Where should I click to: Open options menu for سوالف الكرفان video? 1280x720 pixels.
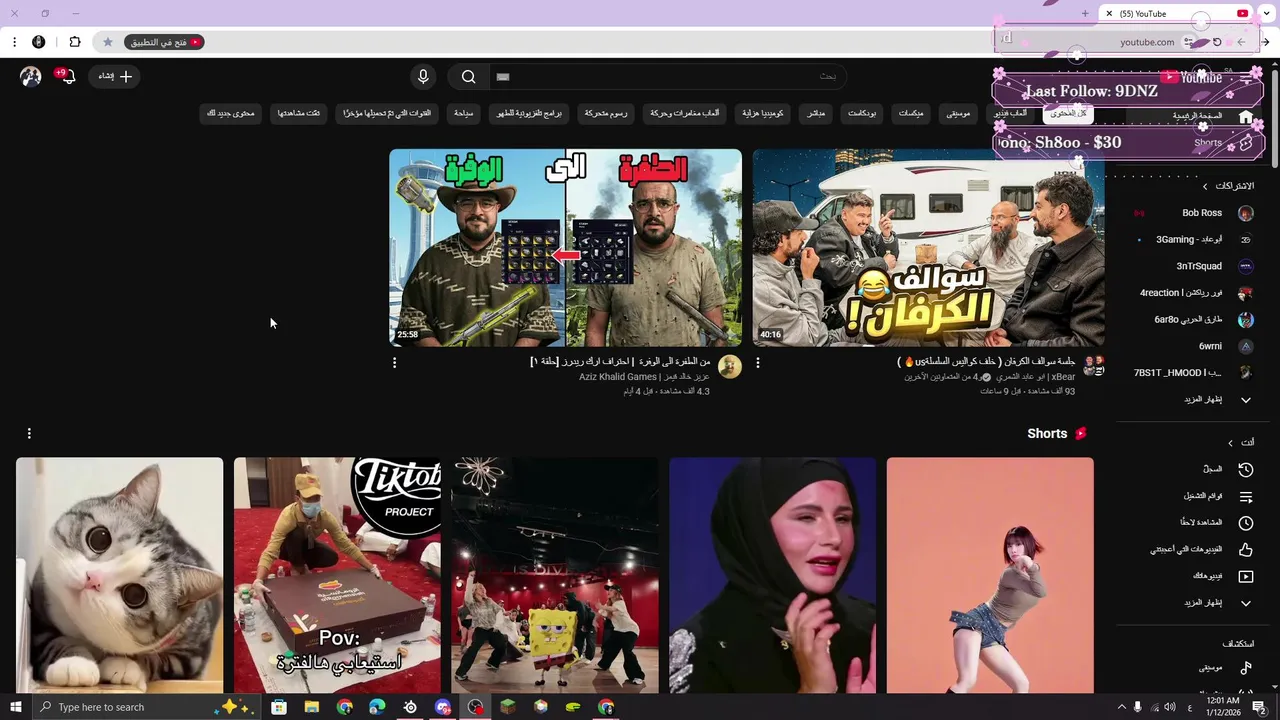click(757, 363)
